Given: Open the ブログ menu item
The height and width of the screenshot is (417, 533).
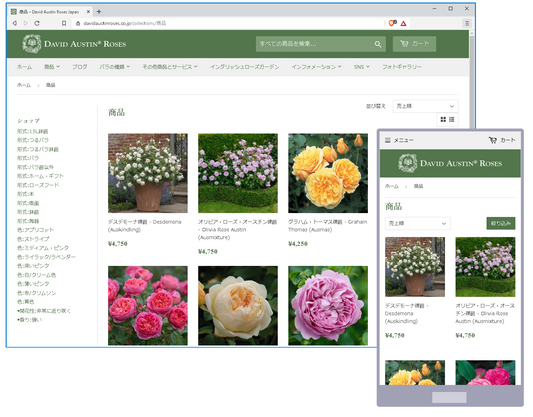Looking at the screenshot, I should (80, 67).
